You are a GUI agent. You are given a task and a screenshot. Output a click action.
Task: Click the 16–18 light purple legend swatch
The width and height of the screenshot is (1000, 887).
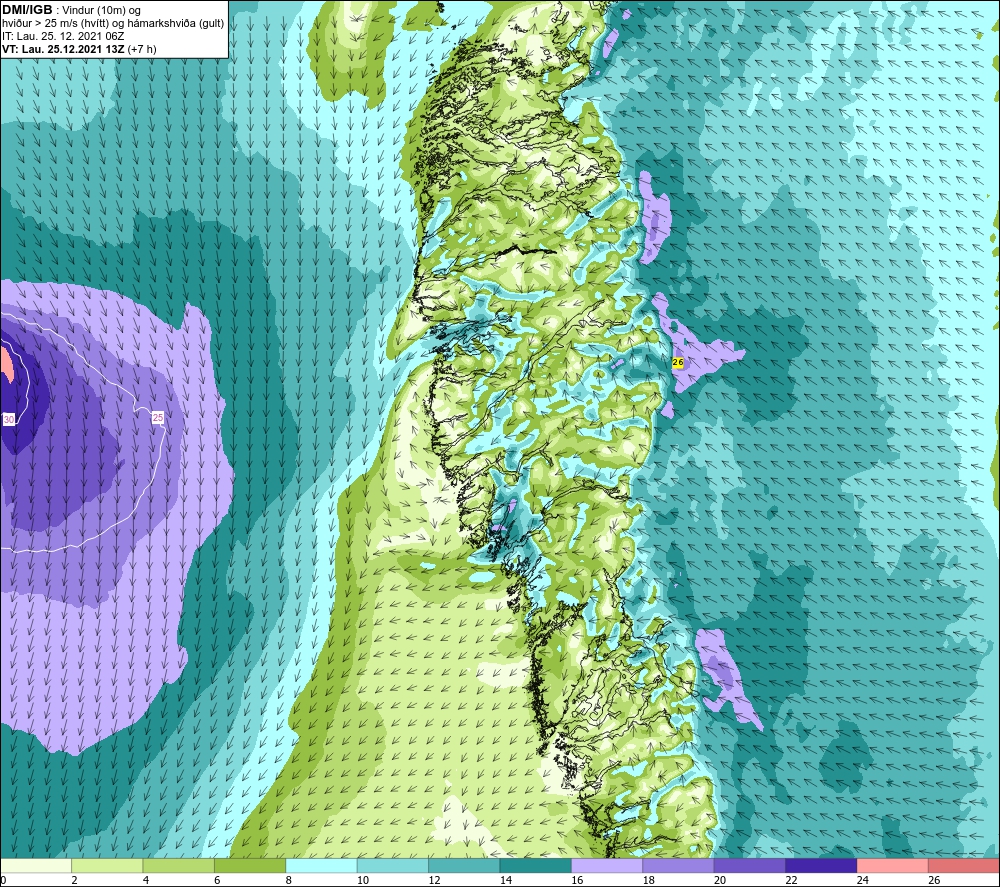coord(607,866)
